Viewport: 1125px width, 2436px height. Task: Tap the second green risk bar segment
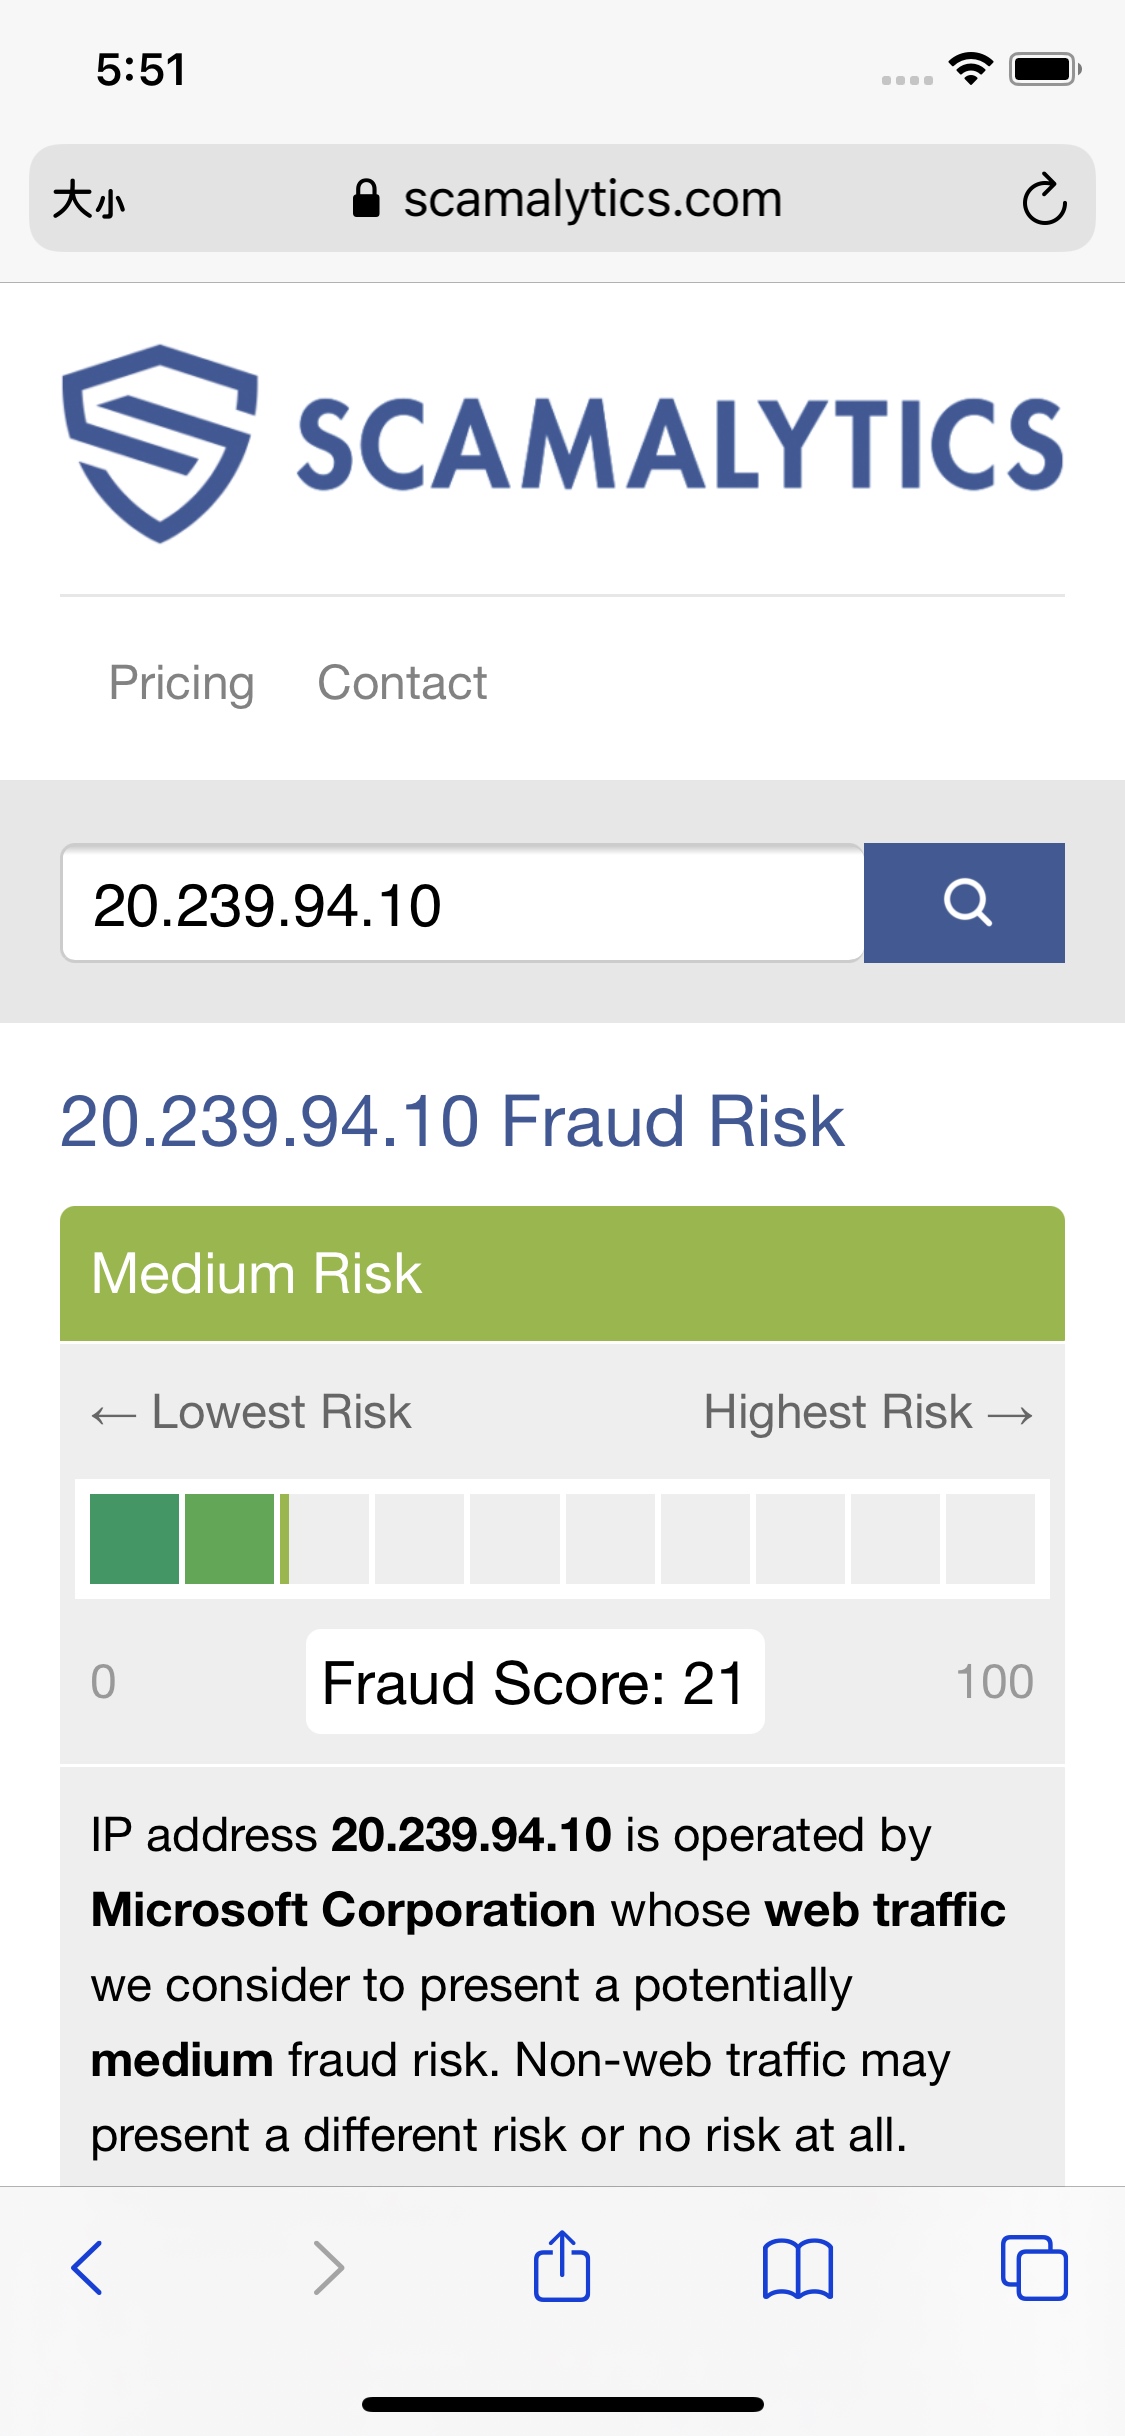pos(229,1539)
